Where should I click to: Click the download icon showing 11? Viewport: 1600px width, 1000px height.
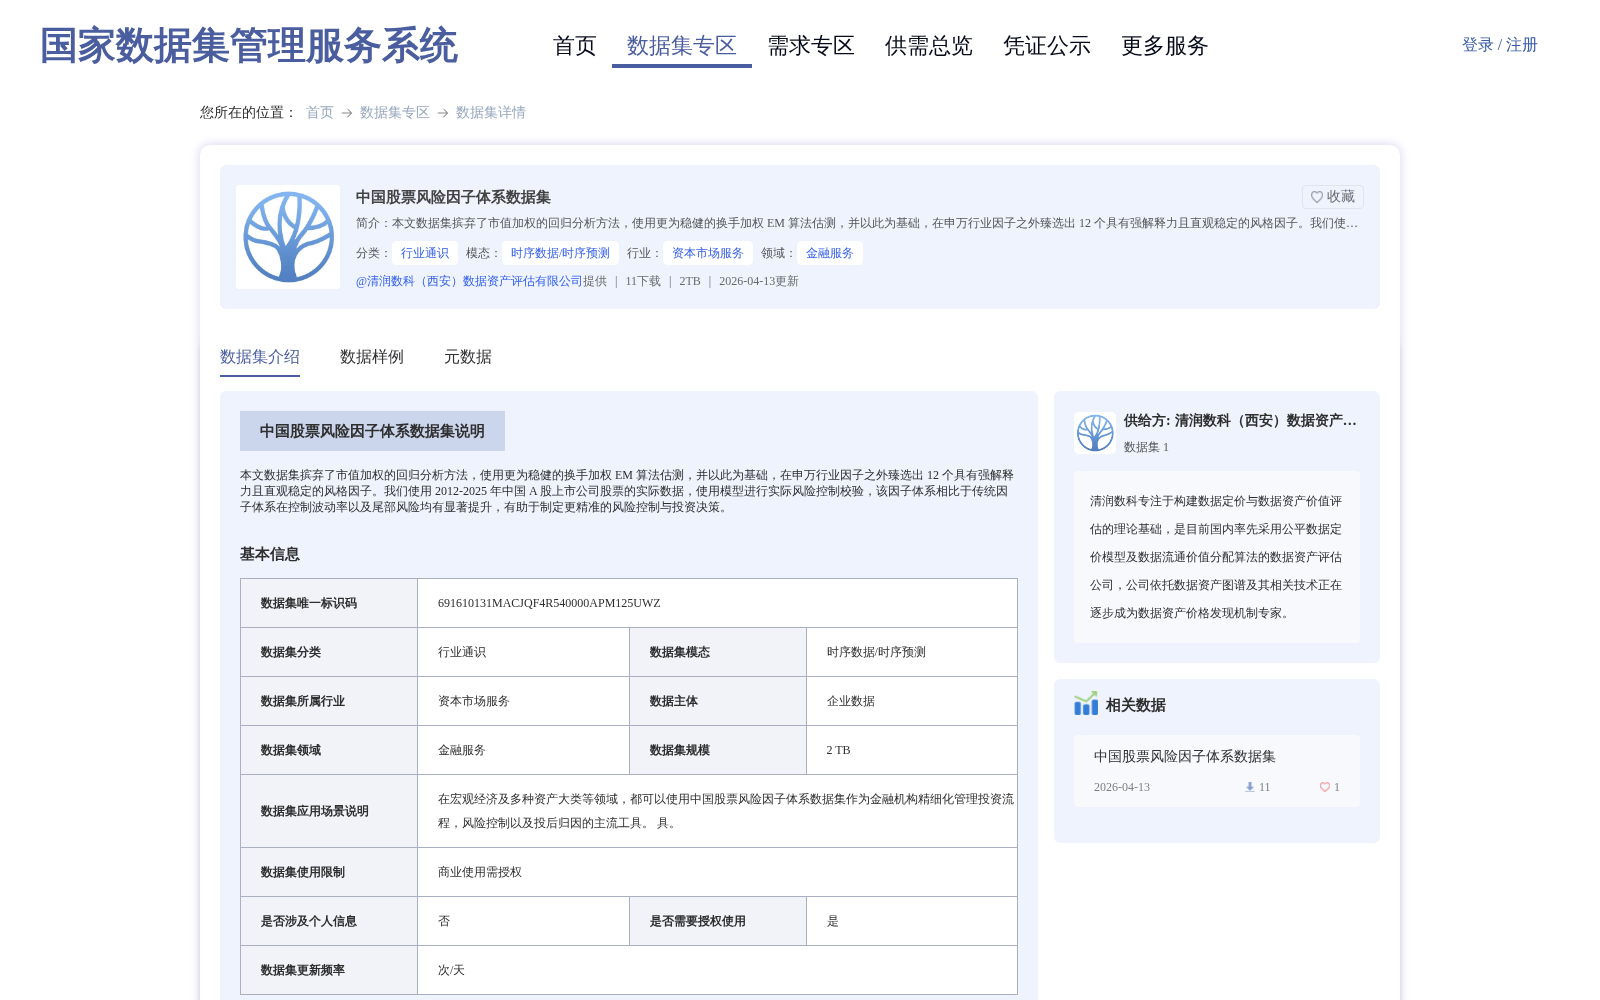pos(1250,787)
